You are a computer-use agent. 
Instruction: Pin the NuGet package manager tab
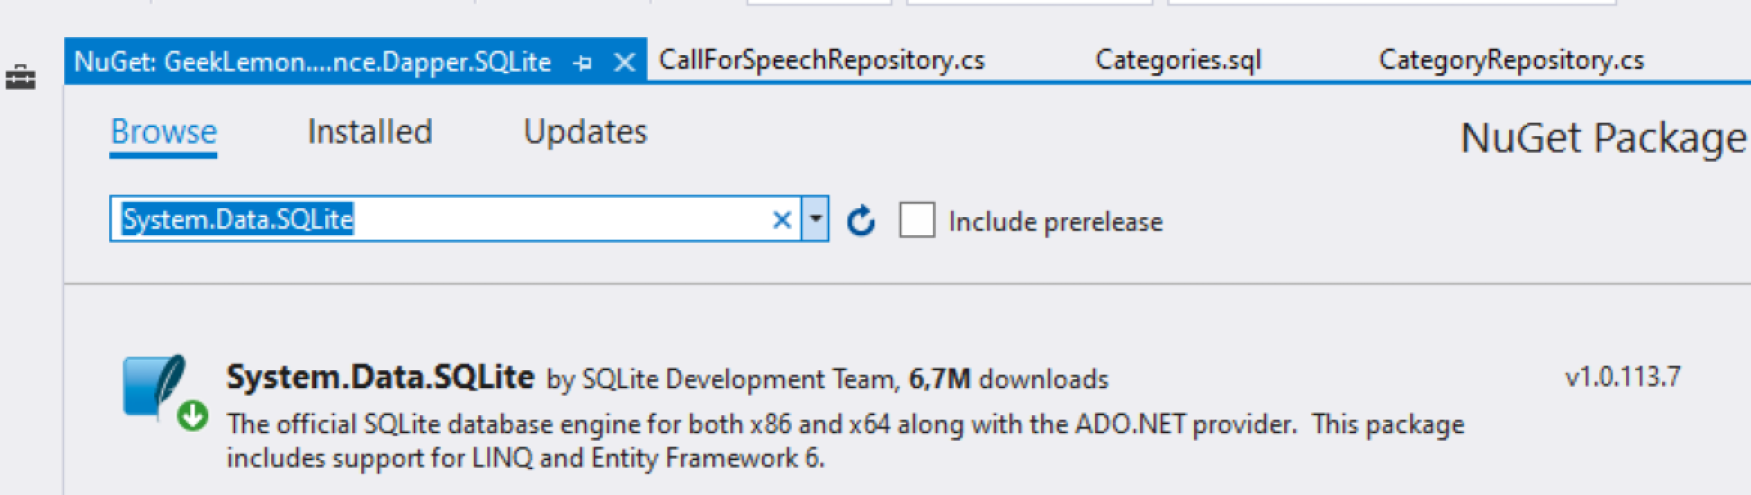pyautogui.click(x=583, y=63)
